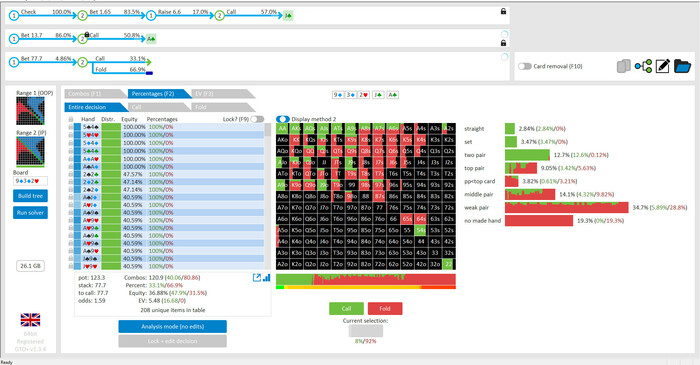700x365 pixels.
Task: Click the green Call button
Action: click(346, 308)
